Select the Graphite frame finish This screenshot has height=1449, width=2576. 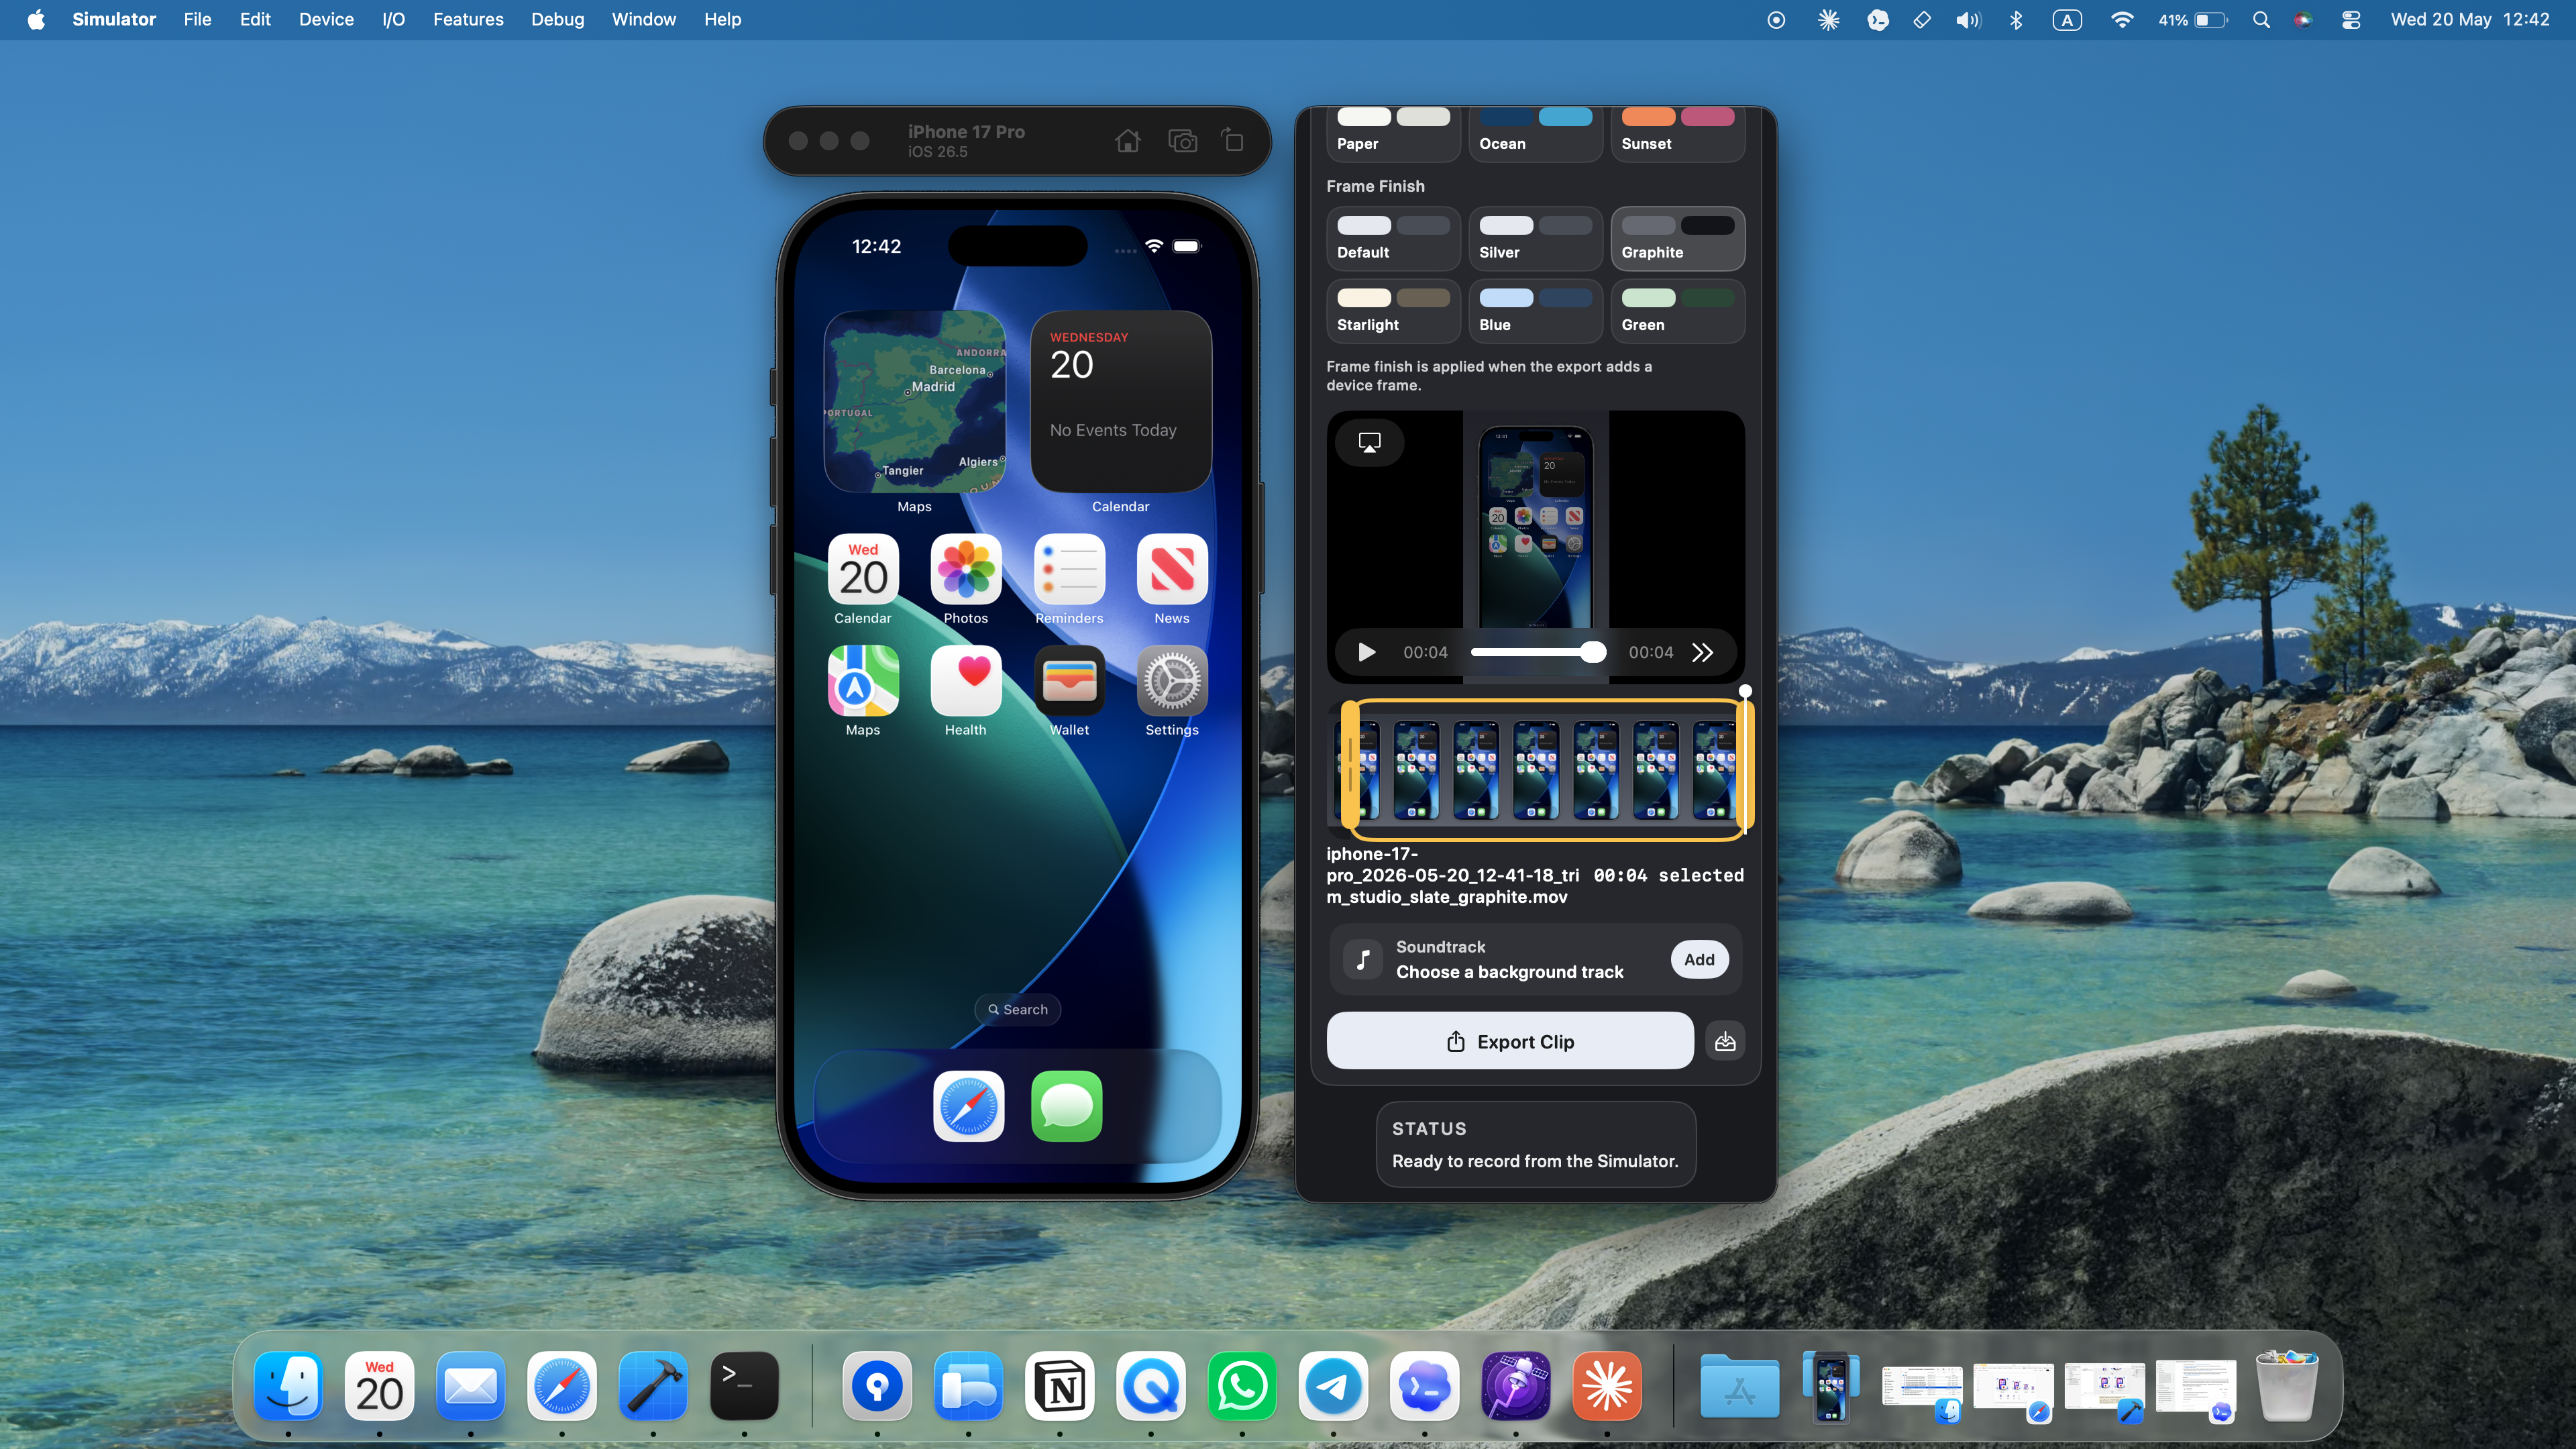(1678, 239)
